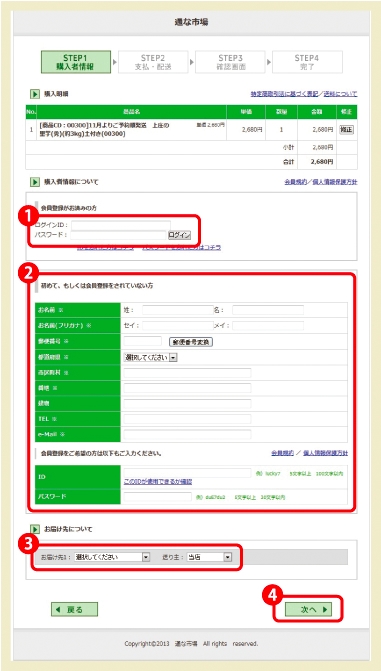The height and width of the screenshot is (671, 381).
Task: Focus the セイ furigana field
Action: coord(178,326)
